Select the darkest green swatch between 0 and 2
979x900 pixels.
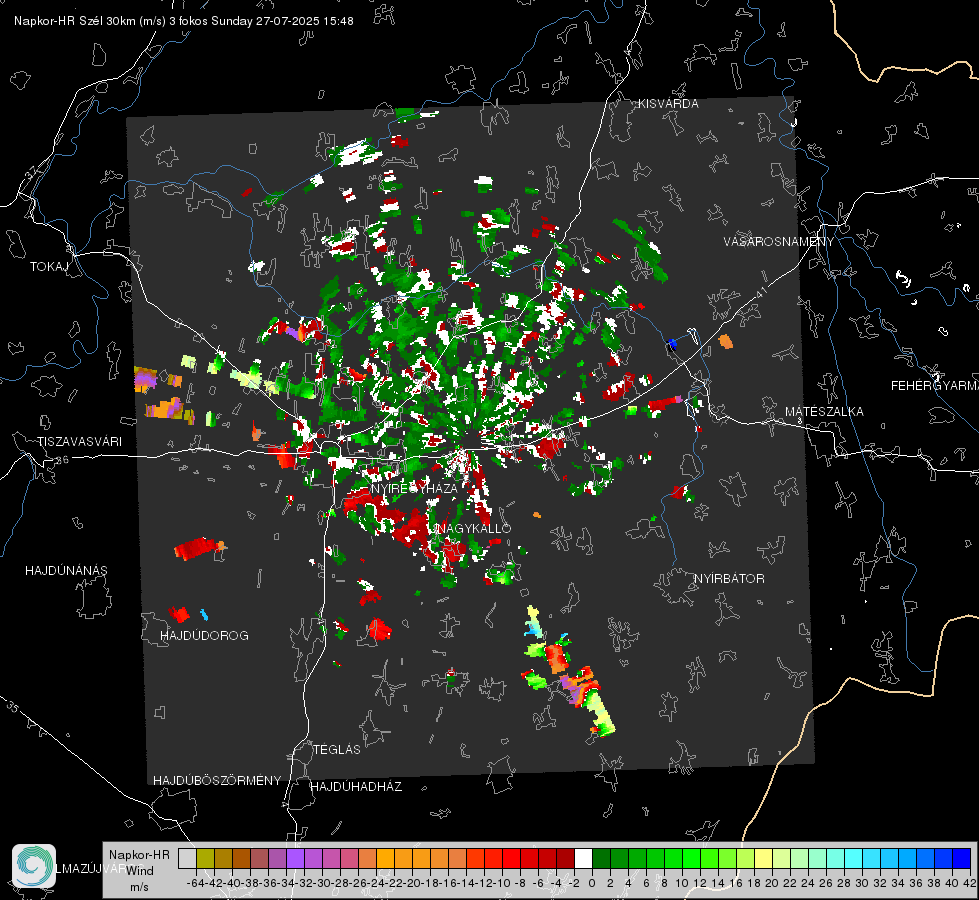pos(601,859)
